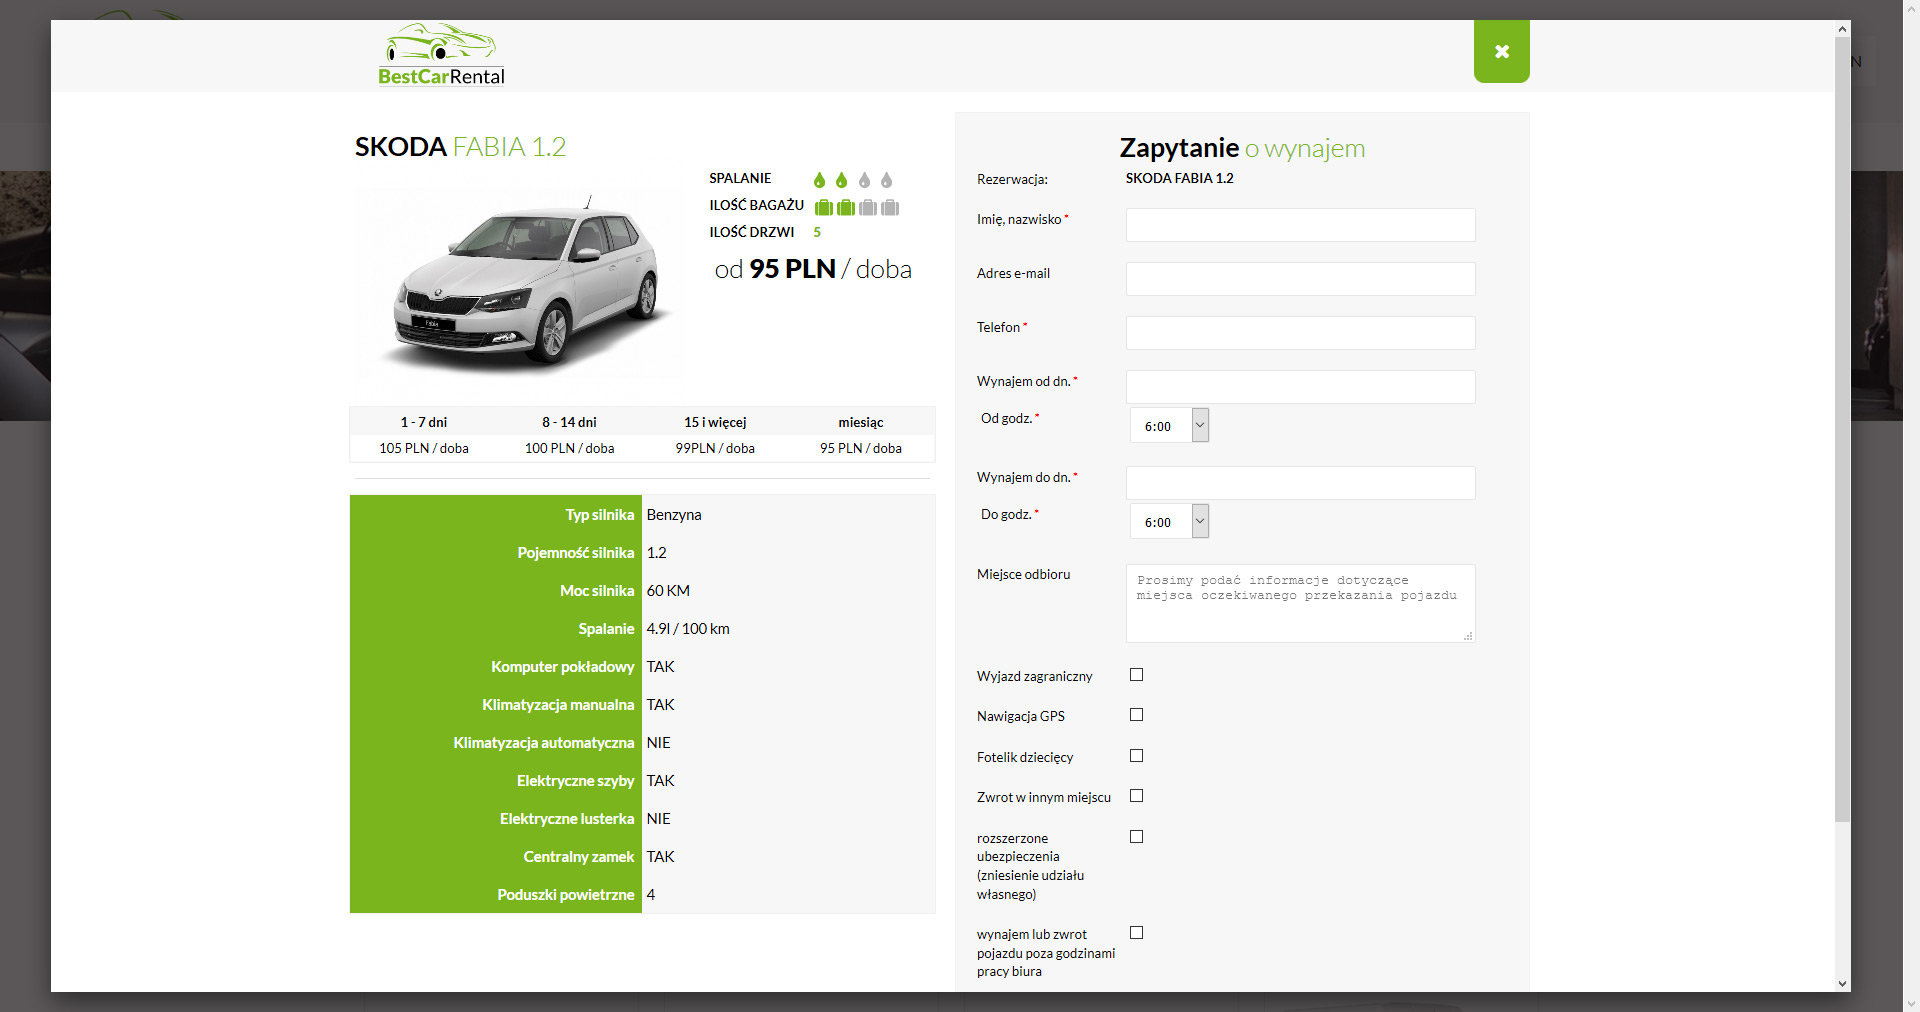Screen dimensions: 1920x1012
Task: Click the popup vertical scrollbar thumb
Action: pyautogui.click(x=1842, y=430)
